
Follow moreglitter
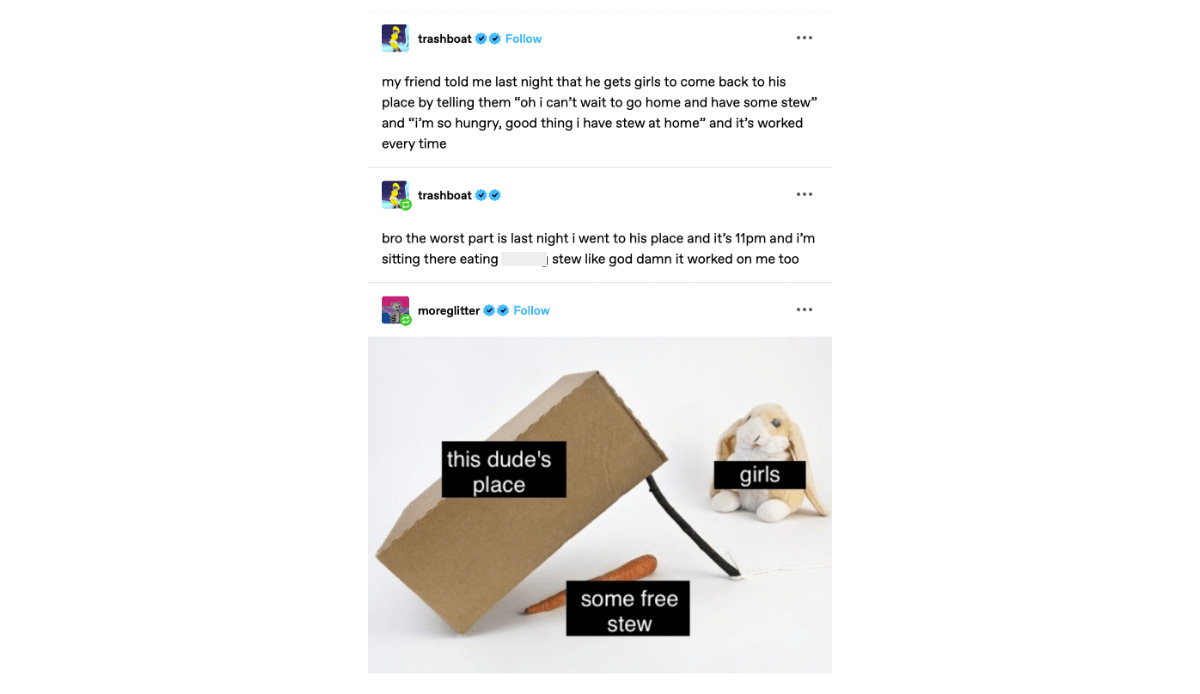pyautogui.click(x=531, y=311)
